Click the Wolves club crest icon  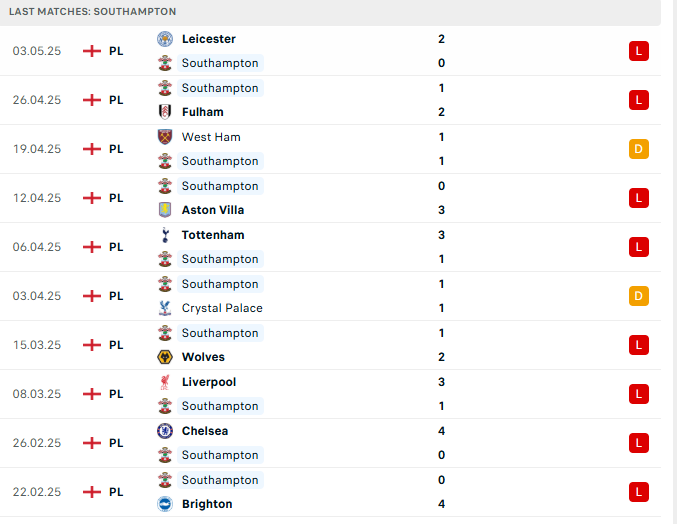coord(165,357)
